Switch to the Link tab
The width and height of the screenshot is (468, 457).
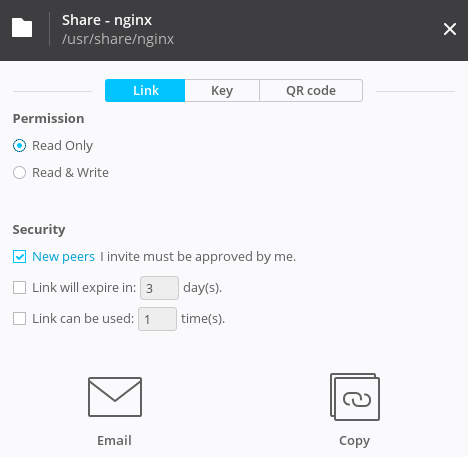tap(145, 91)
